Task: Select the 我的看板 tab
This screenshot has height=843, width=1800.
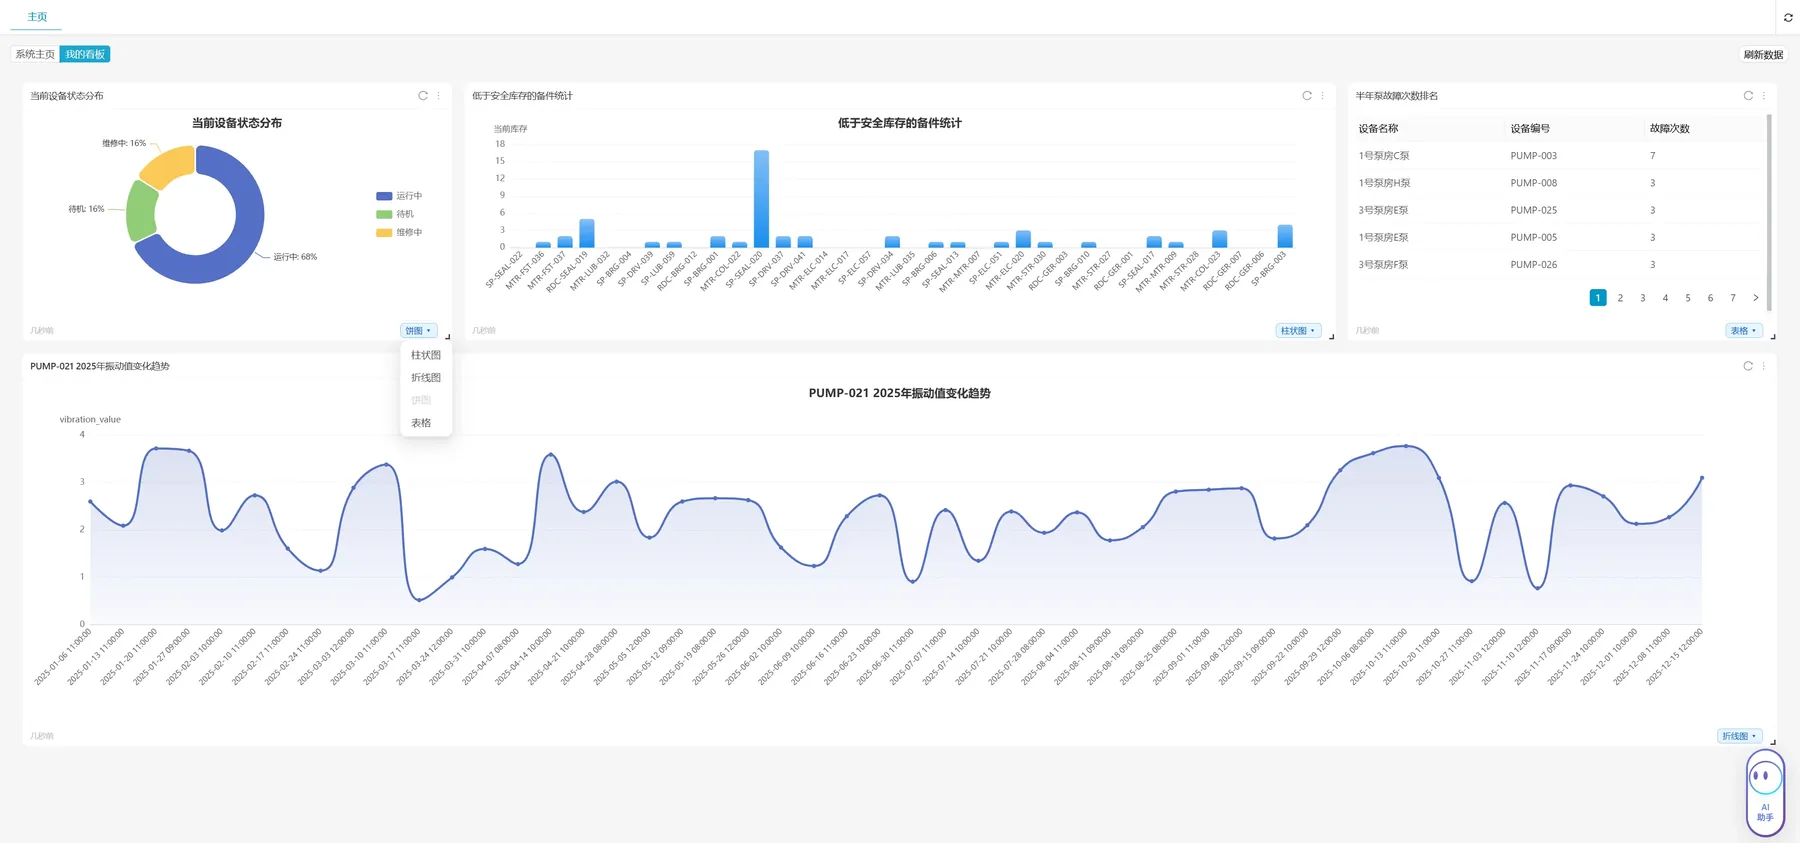Action: point(85,54)
